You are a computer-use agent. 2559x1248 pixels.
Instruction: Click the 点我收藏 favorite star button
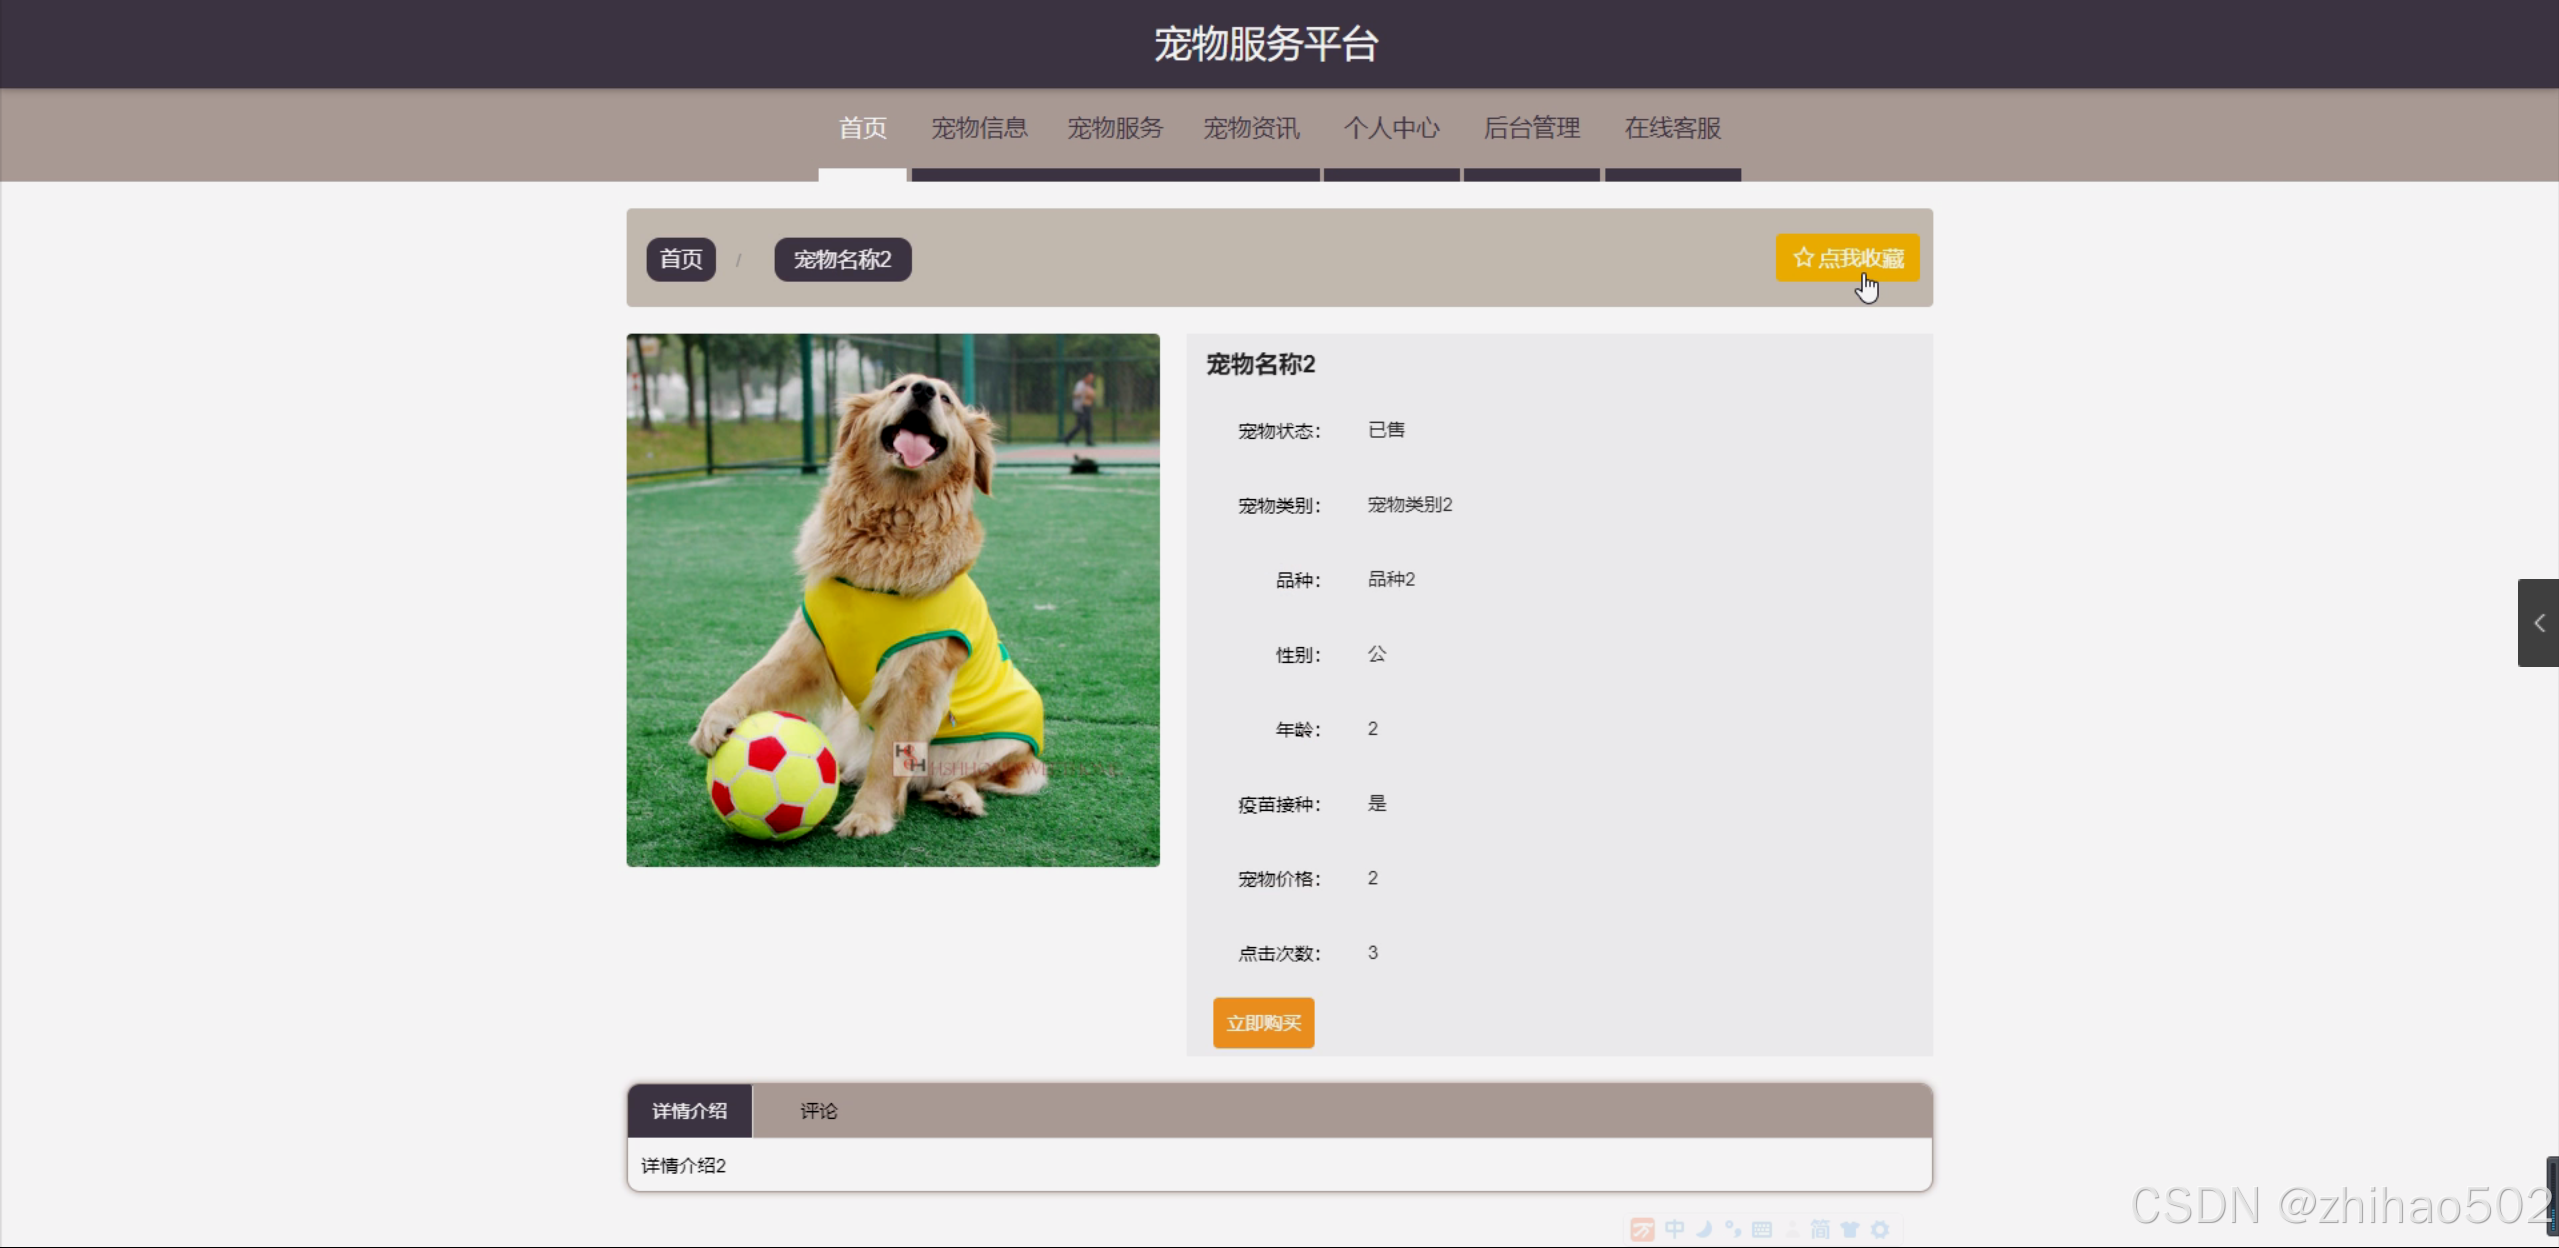pyautogui.click(x=1846, y=258)
